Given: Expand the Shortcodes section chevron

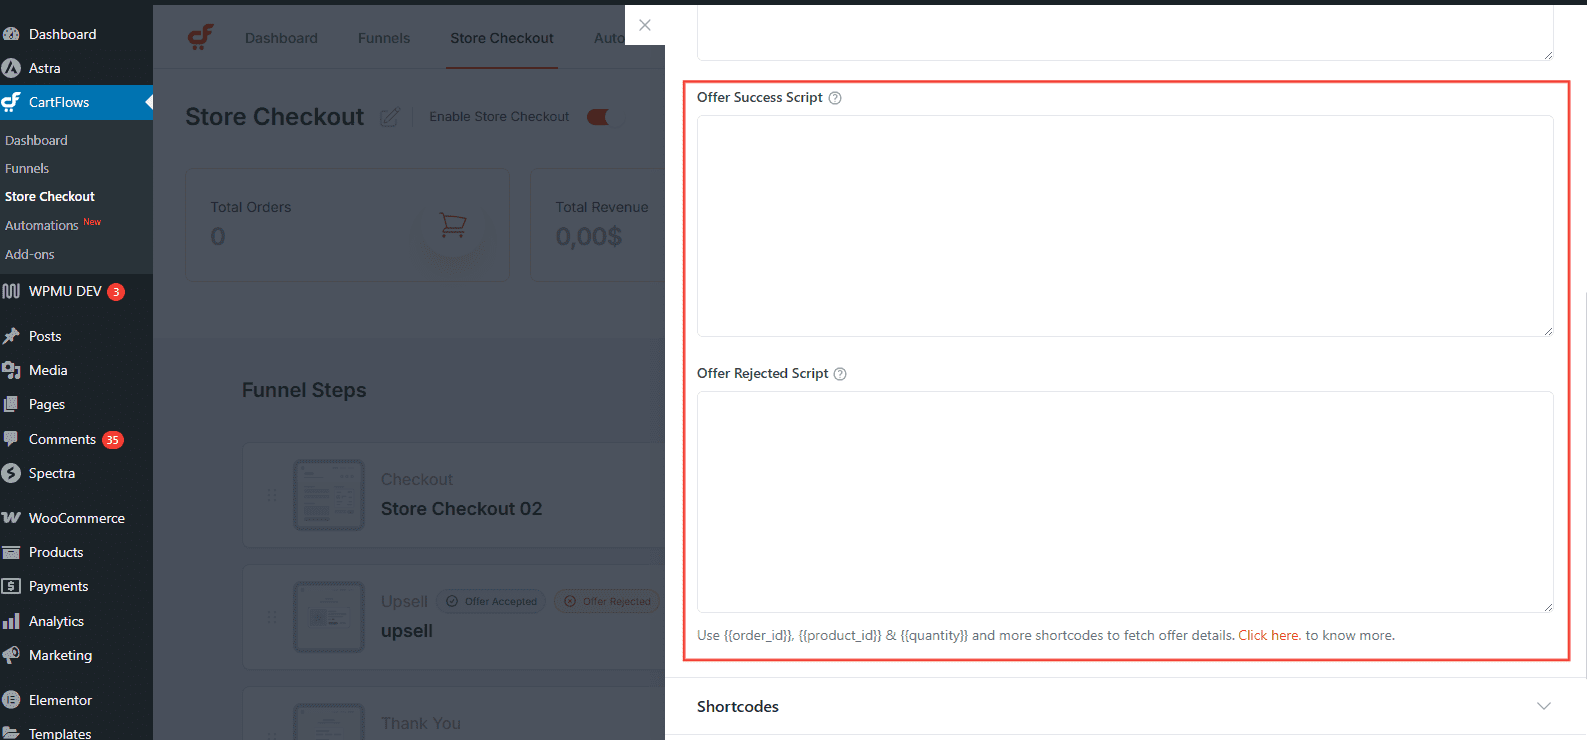Looking at the screenshot, I should (1544, 706).
